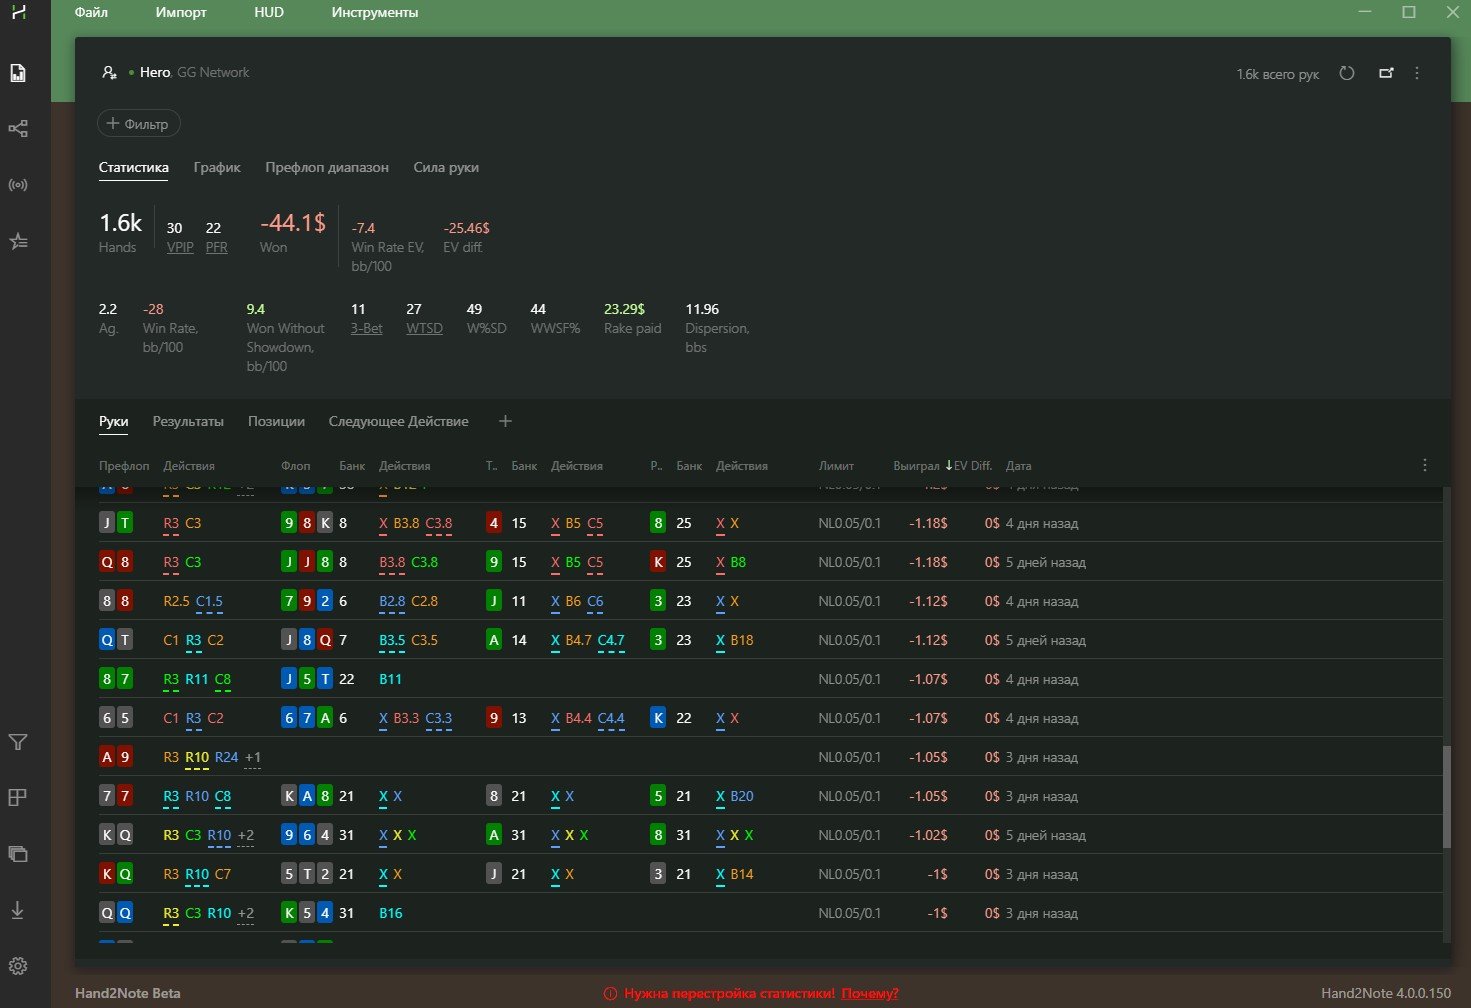Open the share/graph nodes sidebar icon
This screenshot has width=1471, height=1008.
click(18, 129)
